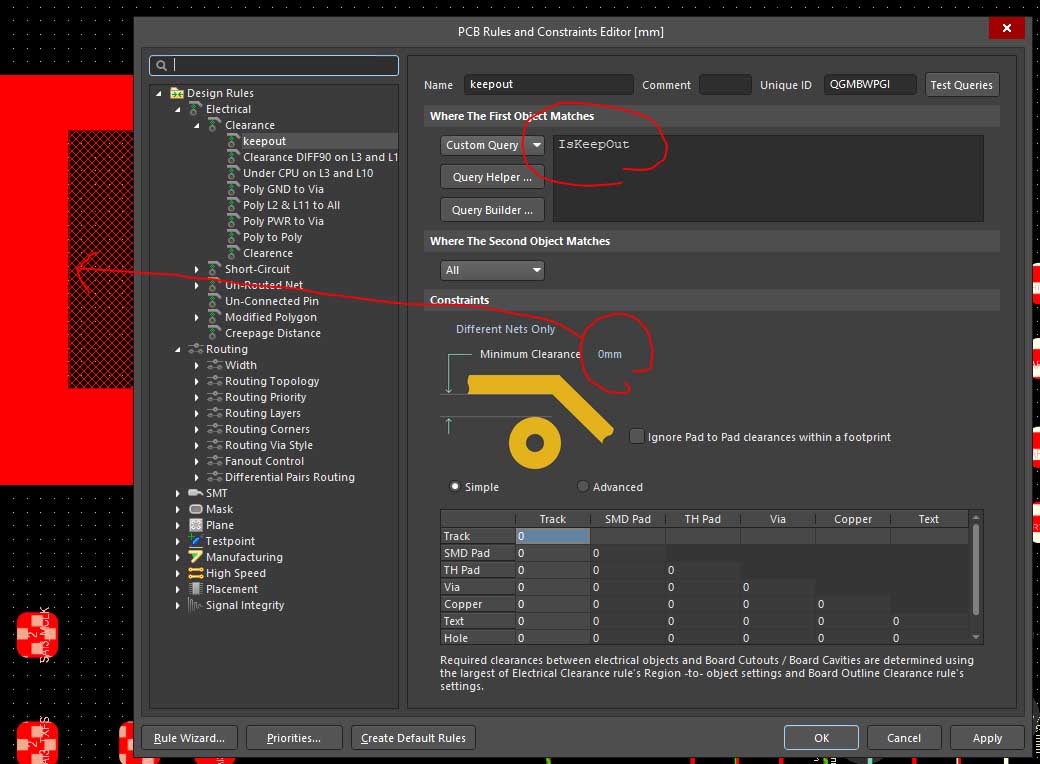Click the Manufacturing category icon
The image size is (1040, 764).
(196, 557)
